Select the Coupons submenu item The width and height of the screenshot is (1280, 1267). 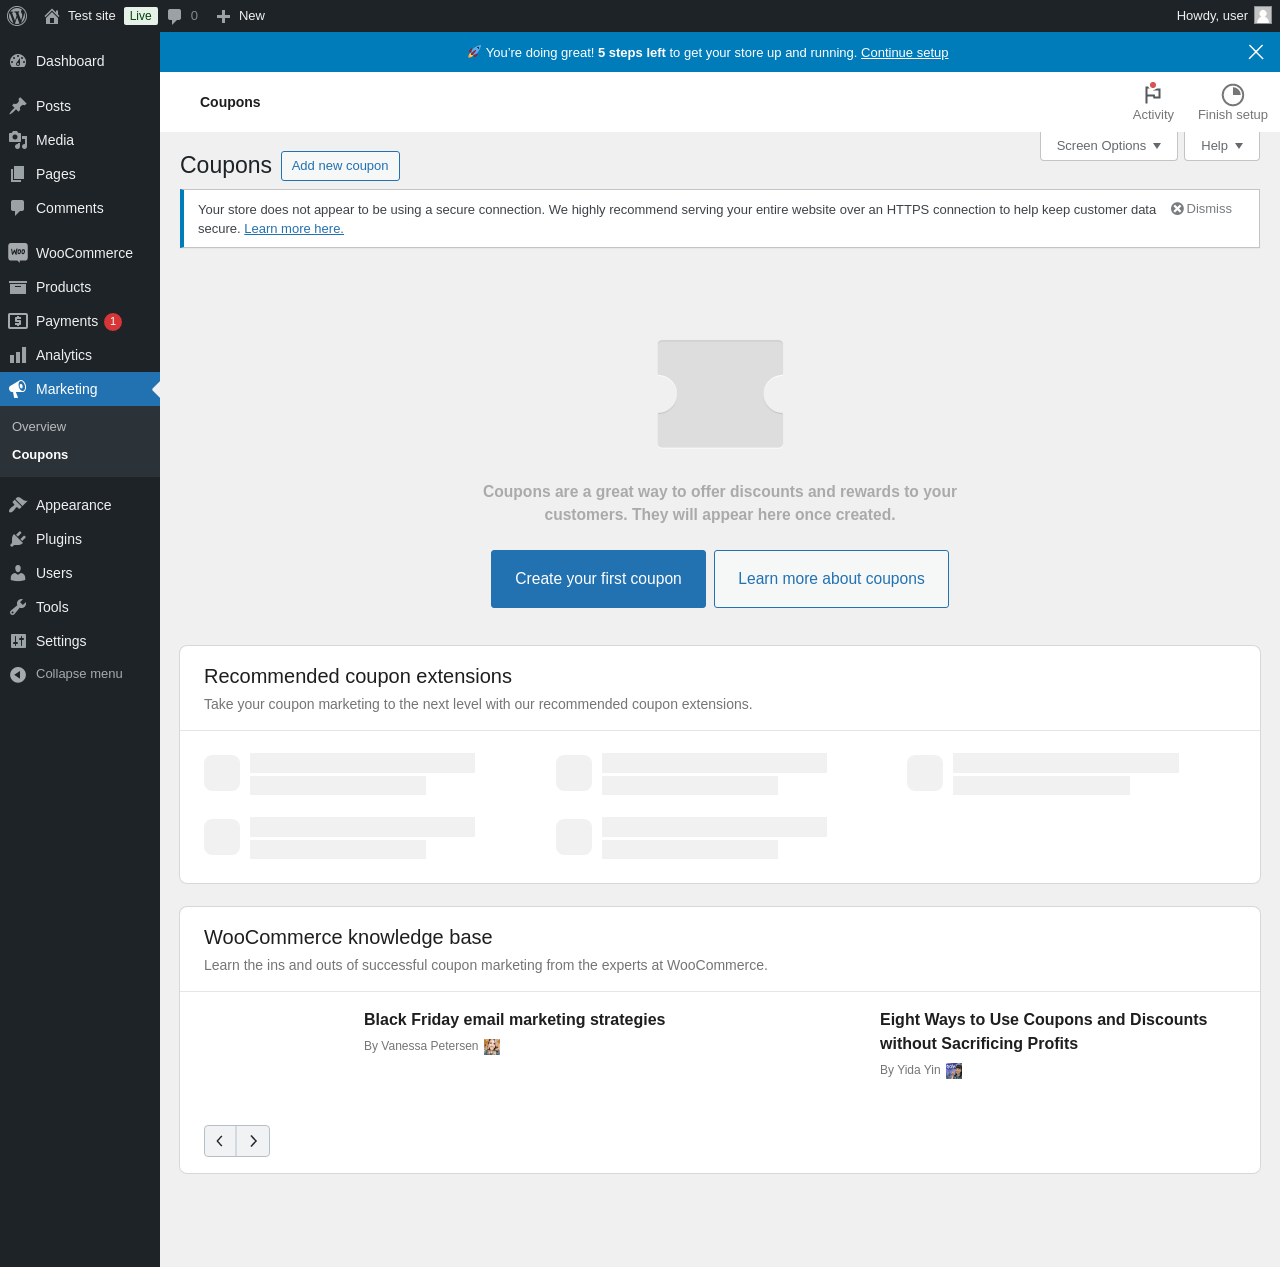click(x=40, y=455)
